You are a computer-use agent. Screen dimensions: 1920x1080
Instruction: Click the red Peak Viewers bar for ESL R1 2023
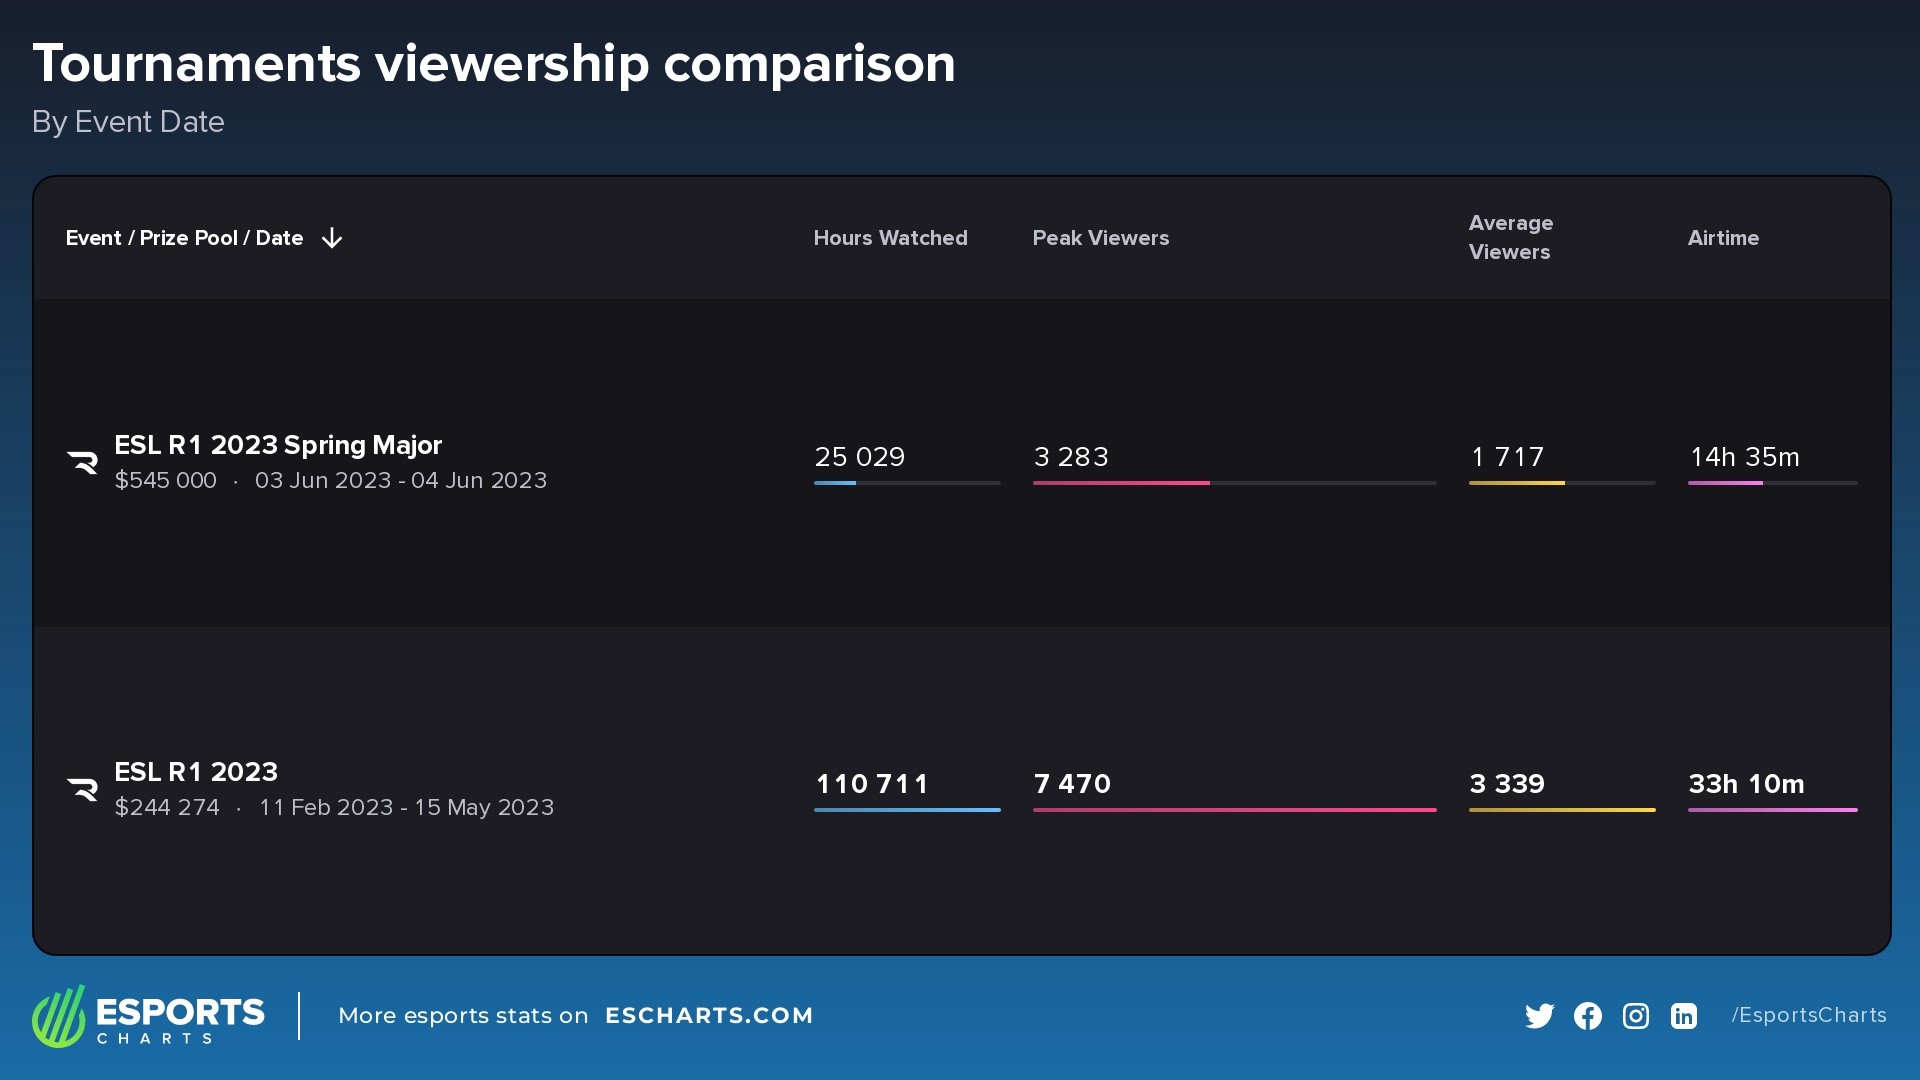tap(1234, 810)
